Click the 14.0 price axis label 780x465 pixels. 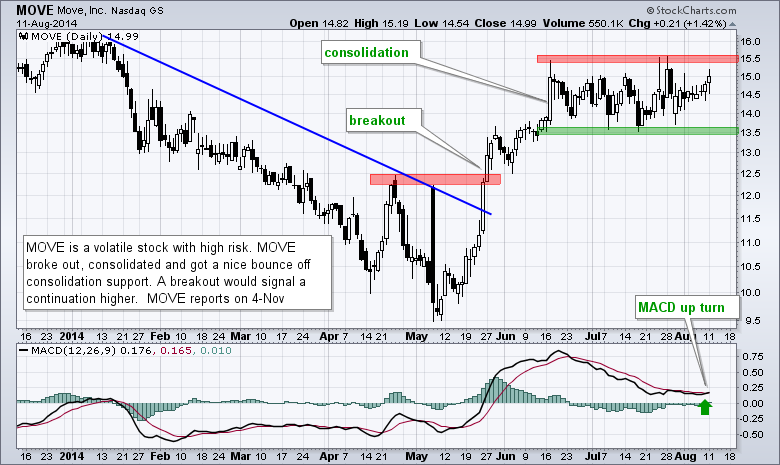(x=750, y=113)
